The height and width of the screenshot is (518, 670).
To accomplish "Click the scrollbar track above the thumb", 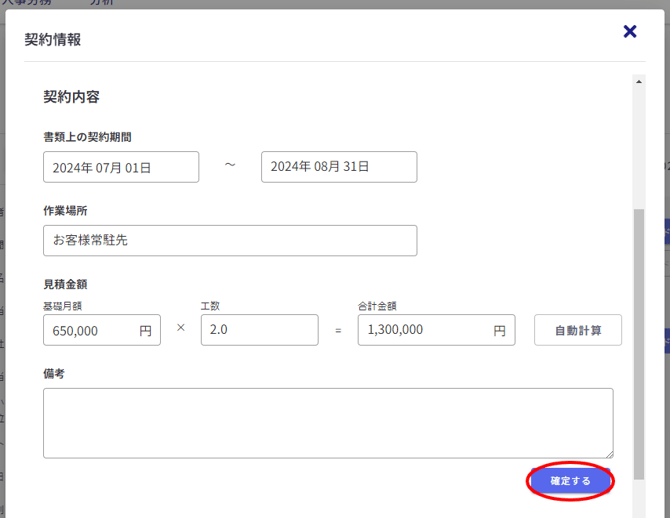I will click(x=639, y=150).
